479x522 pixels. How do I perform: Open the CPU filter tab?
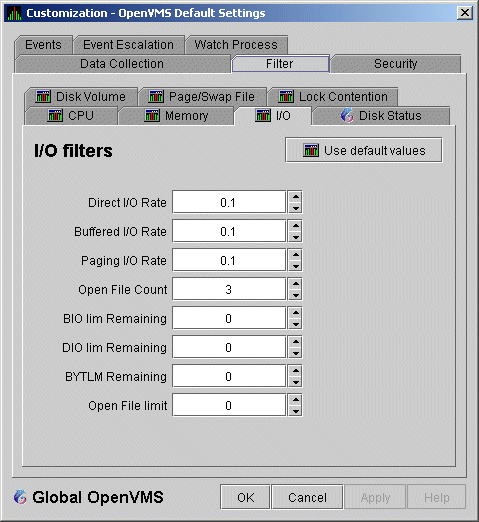pos(71,116)
